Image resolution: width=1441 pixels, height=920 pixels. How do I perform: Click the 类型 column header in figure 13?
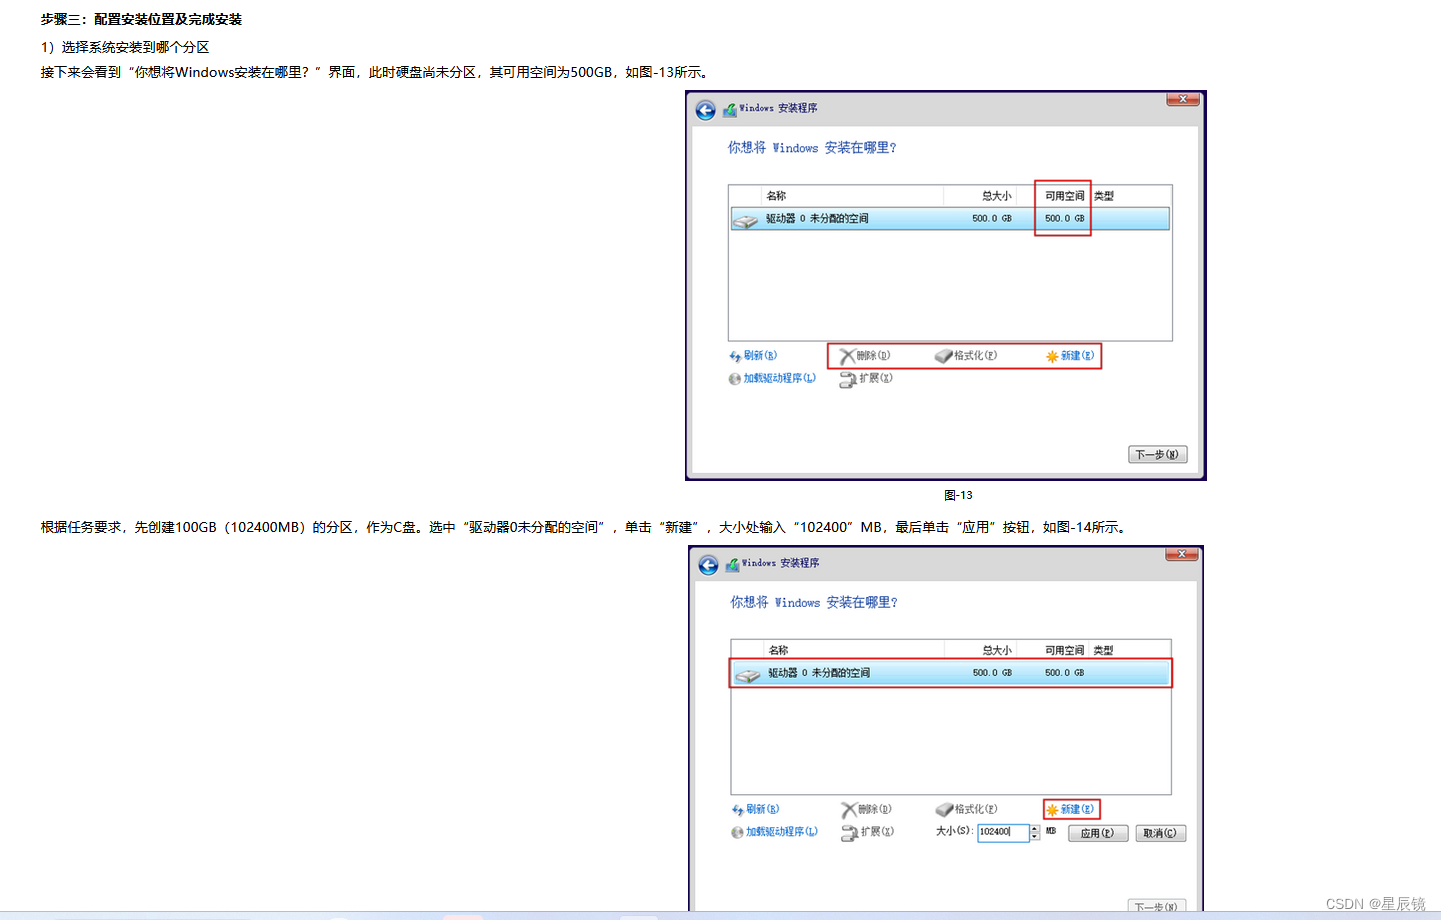pos(1104,196)
